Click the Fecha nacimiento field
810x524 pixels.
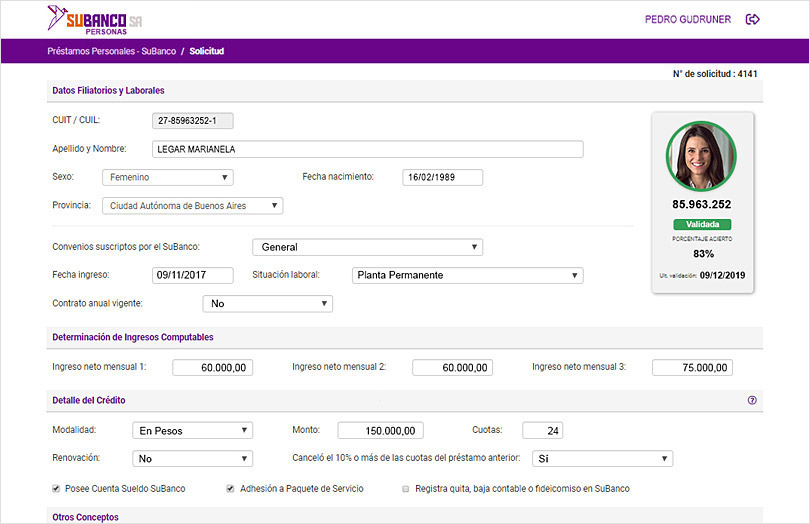click(x=443, y=177)
